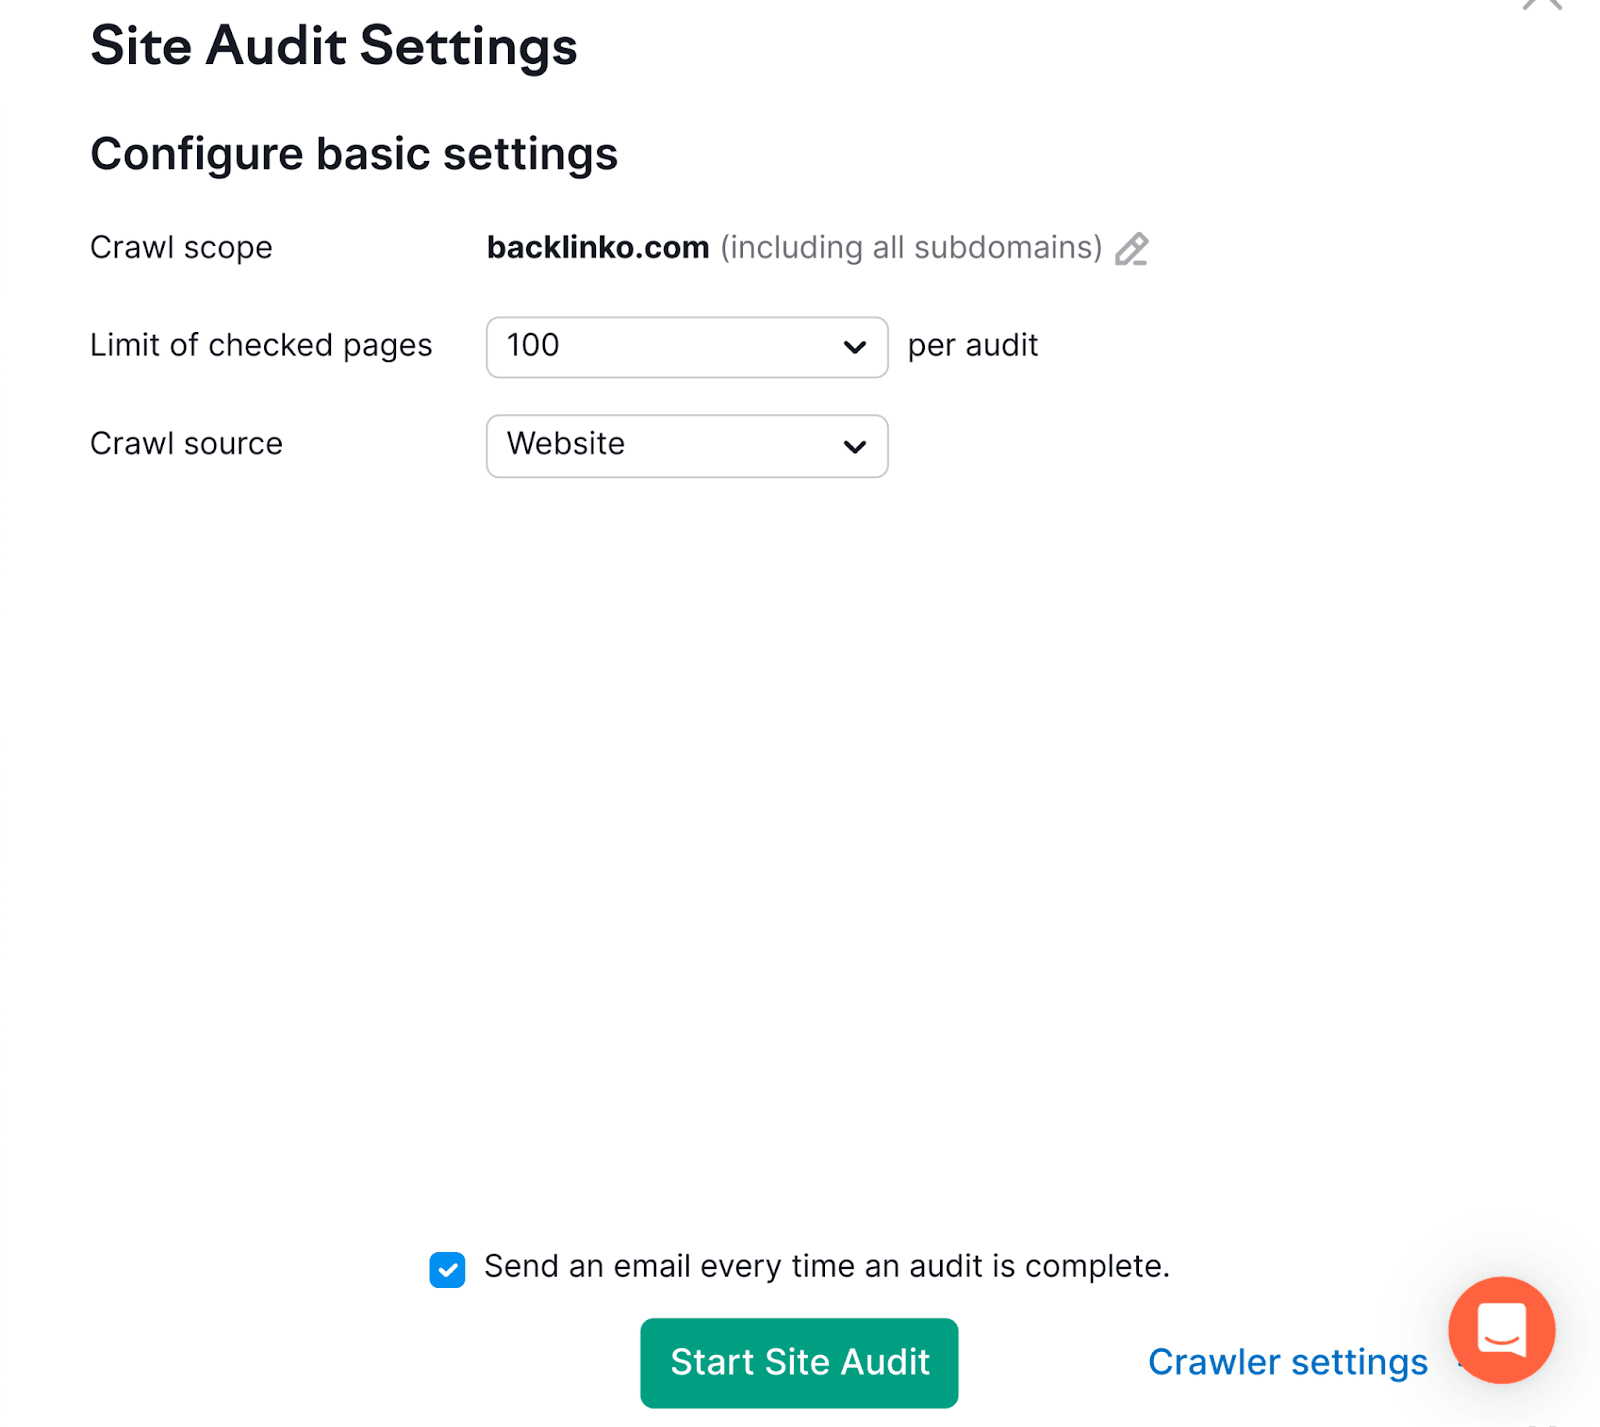This screenshot has height=1427, width=1600.
Task: Open the Crawler settings link
Action: tap(1288, 1362)
